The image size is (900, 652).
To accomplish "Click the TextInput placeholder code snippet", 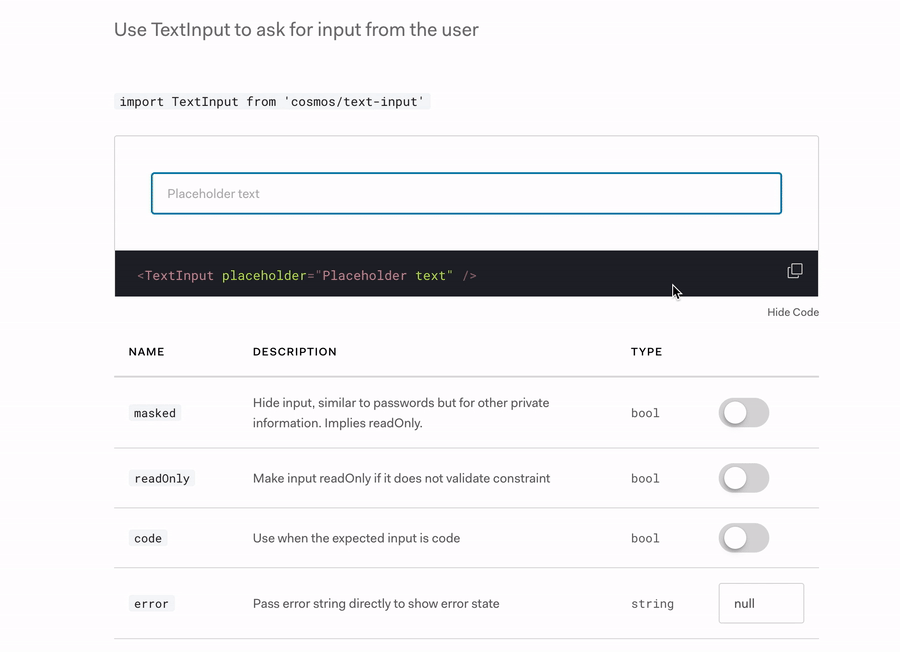I will tap(307, 275).
